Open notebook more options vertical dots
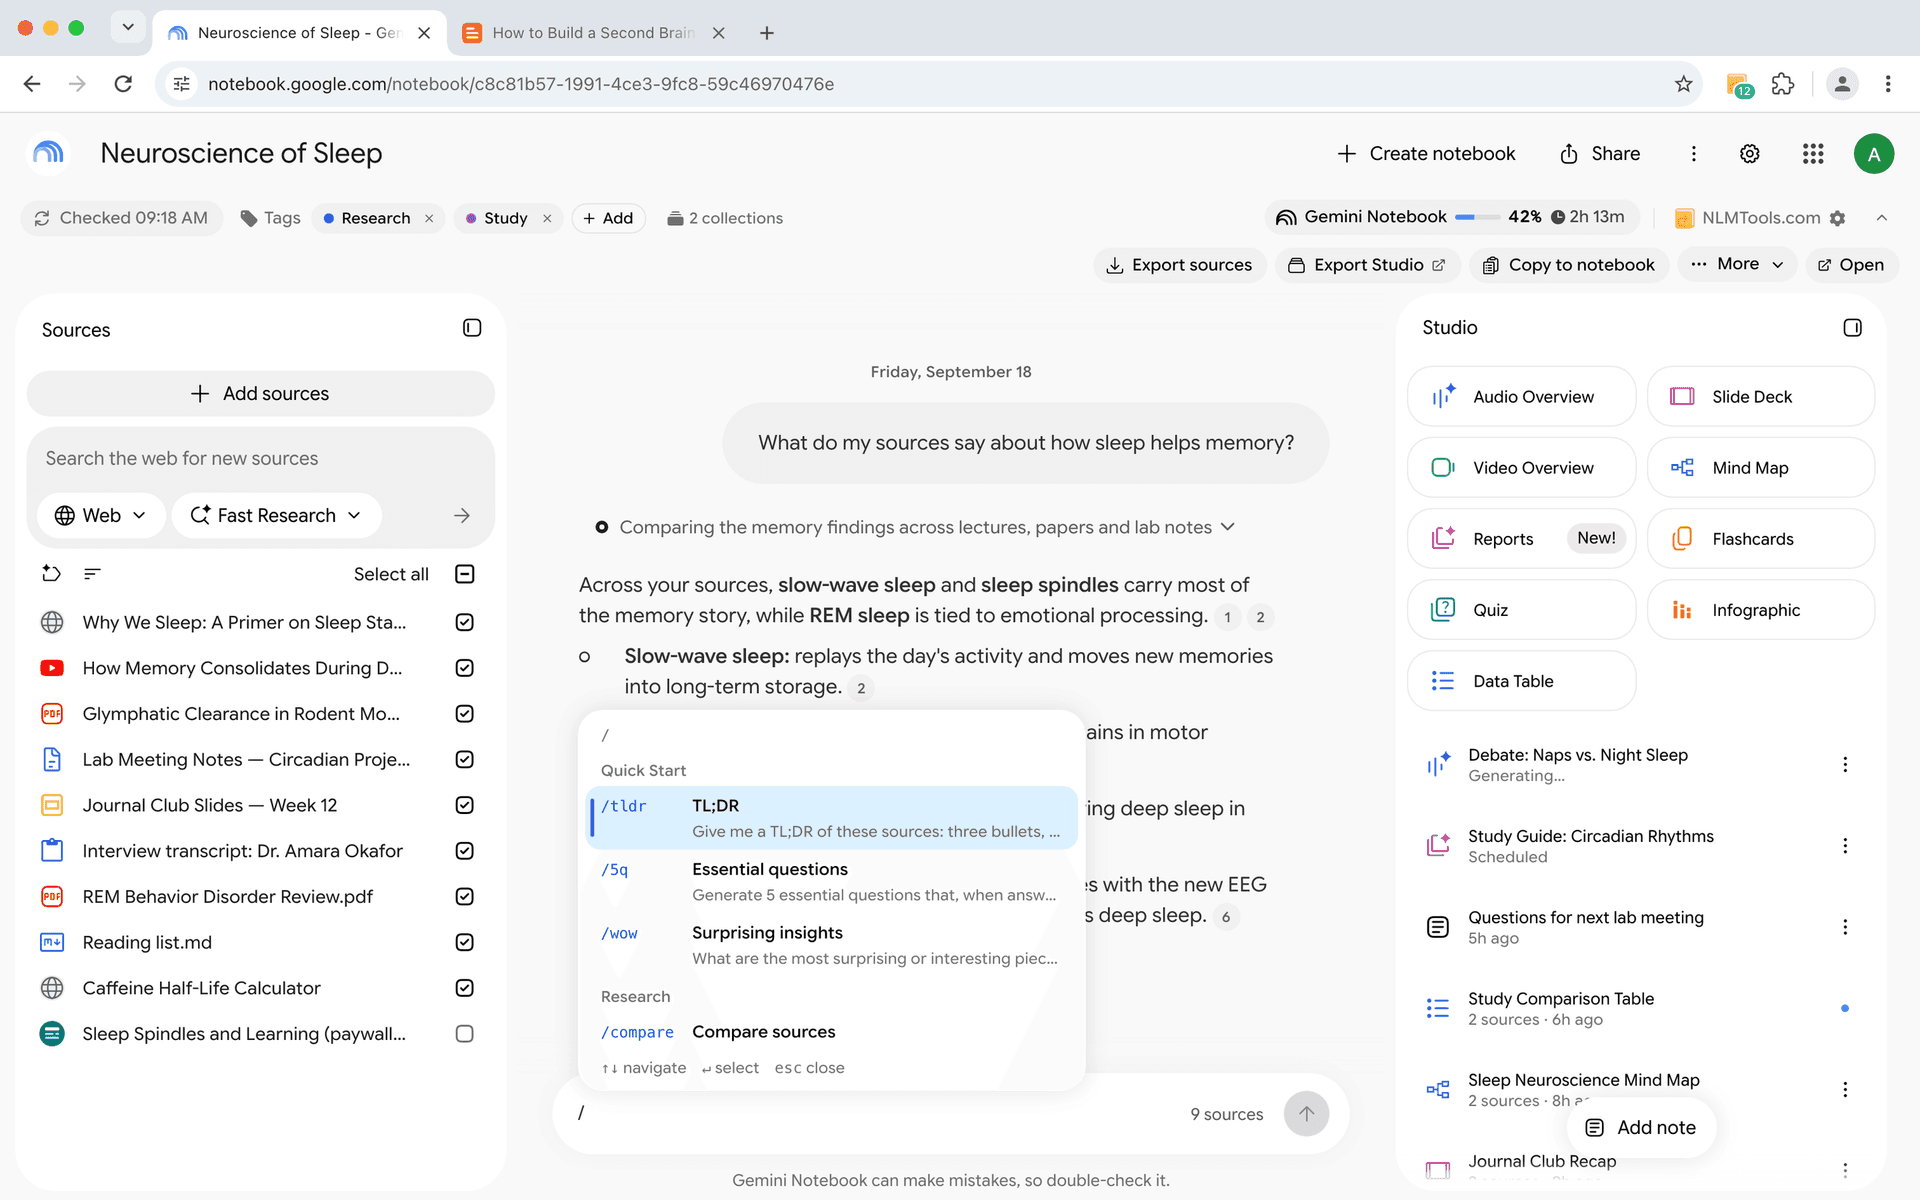 tap(1693, 154)
